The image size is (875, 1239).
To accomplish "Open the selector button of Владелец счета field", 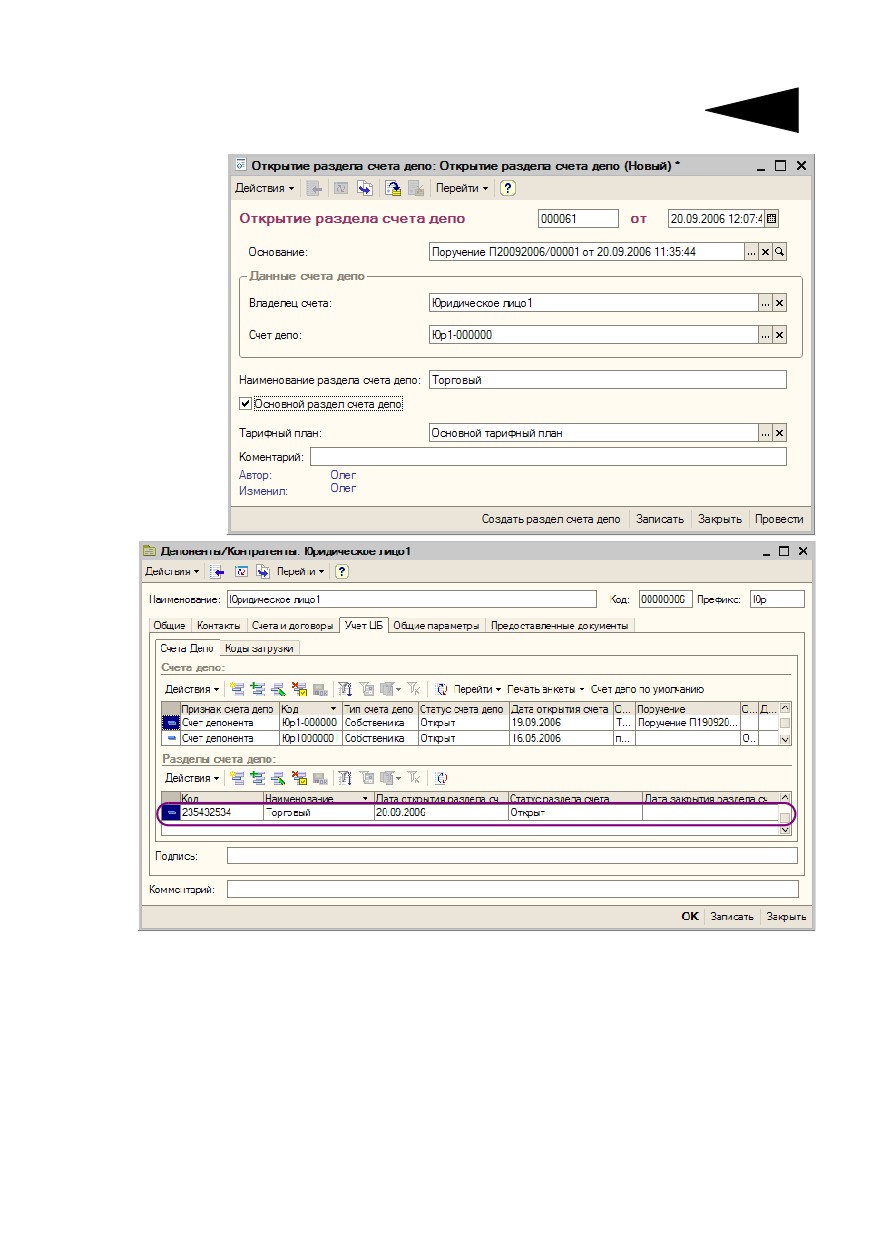I will point(766,303).
